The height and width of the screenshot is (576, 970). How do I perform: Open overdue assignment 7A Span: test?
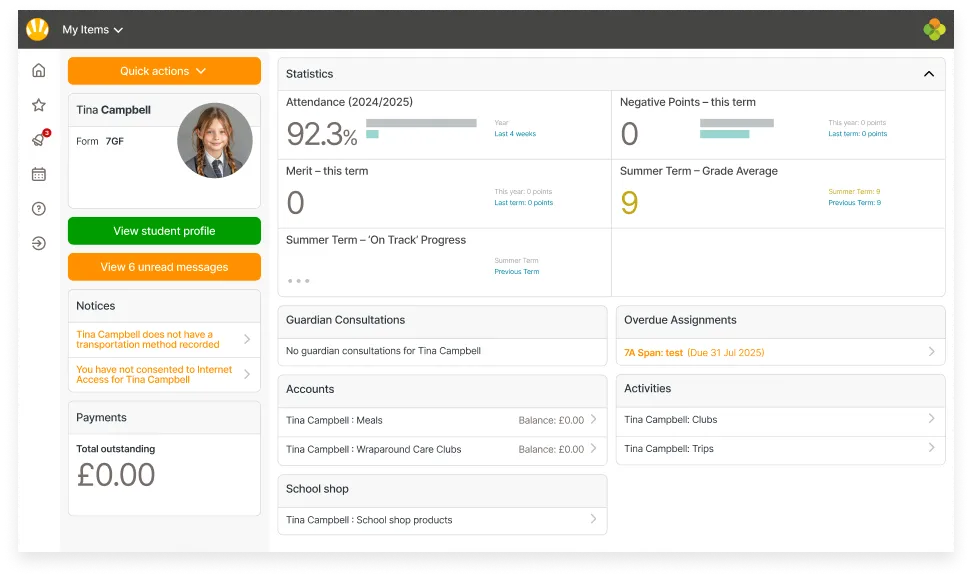click(x=780, y=352)
